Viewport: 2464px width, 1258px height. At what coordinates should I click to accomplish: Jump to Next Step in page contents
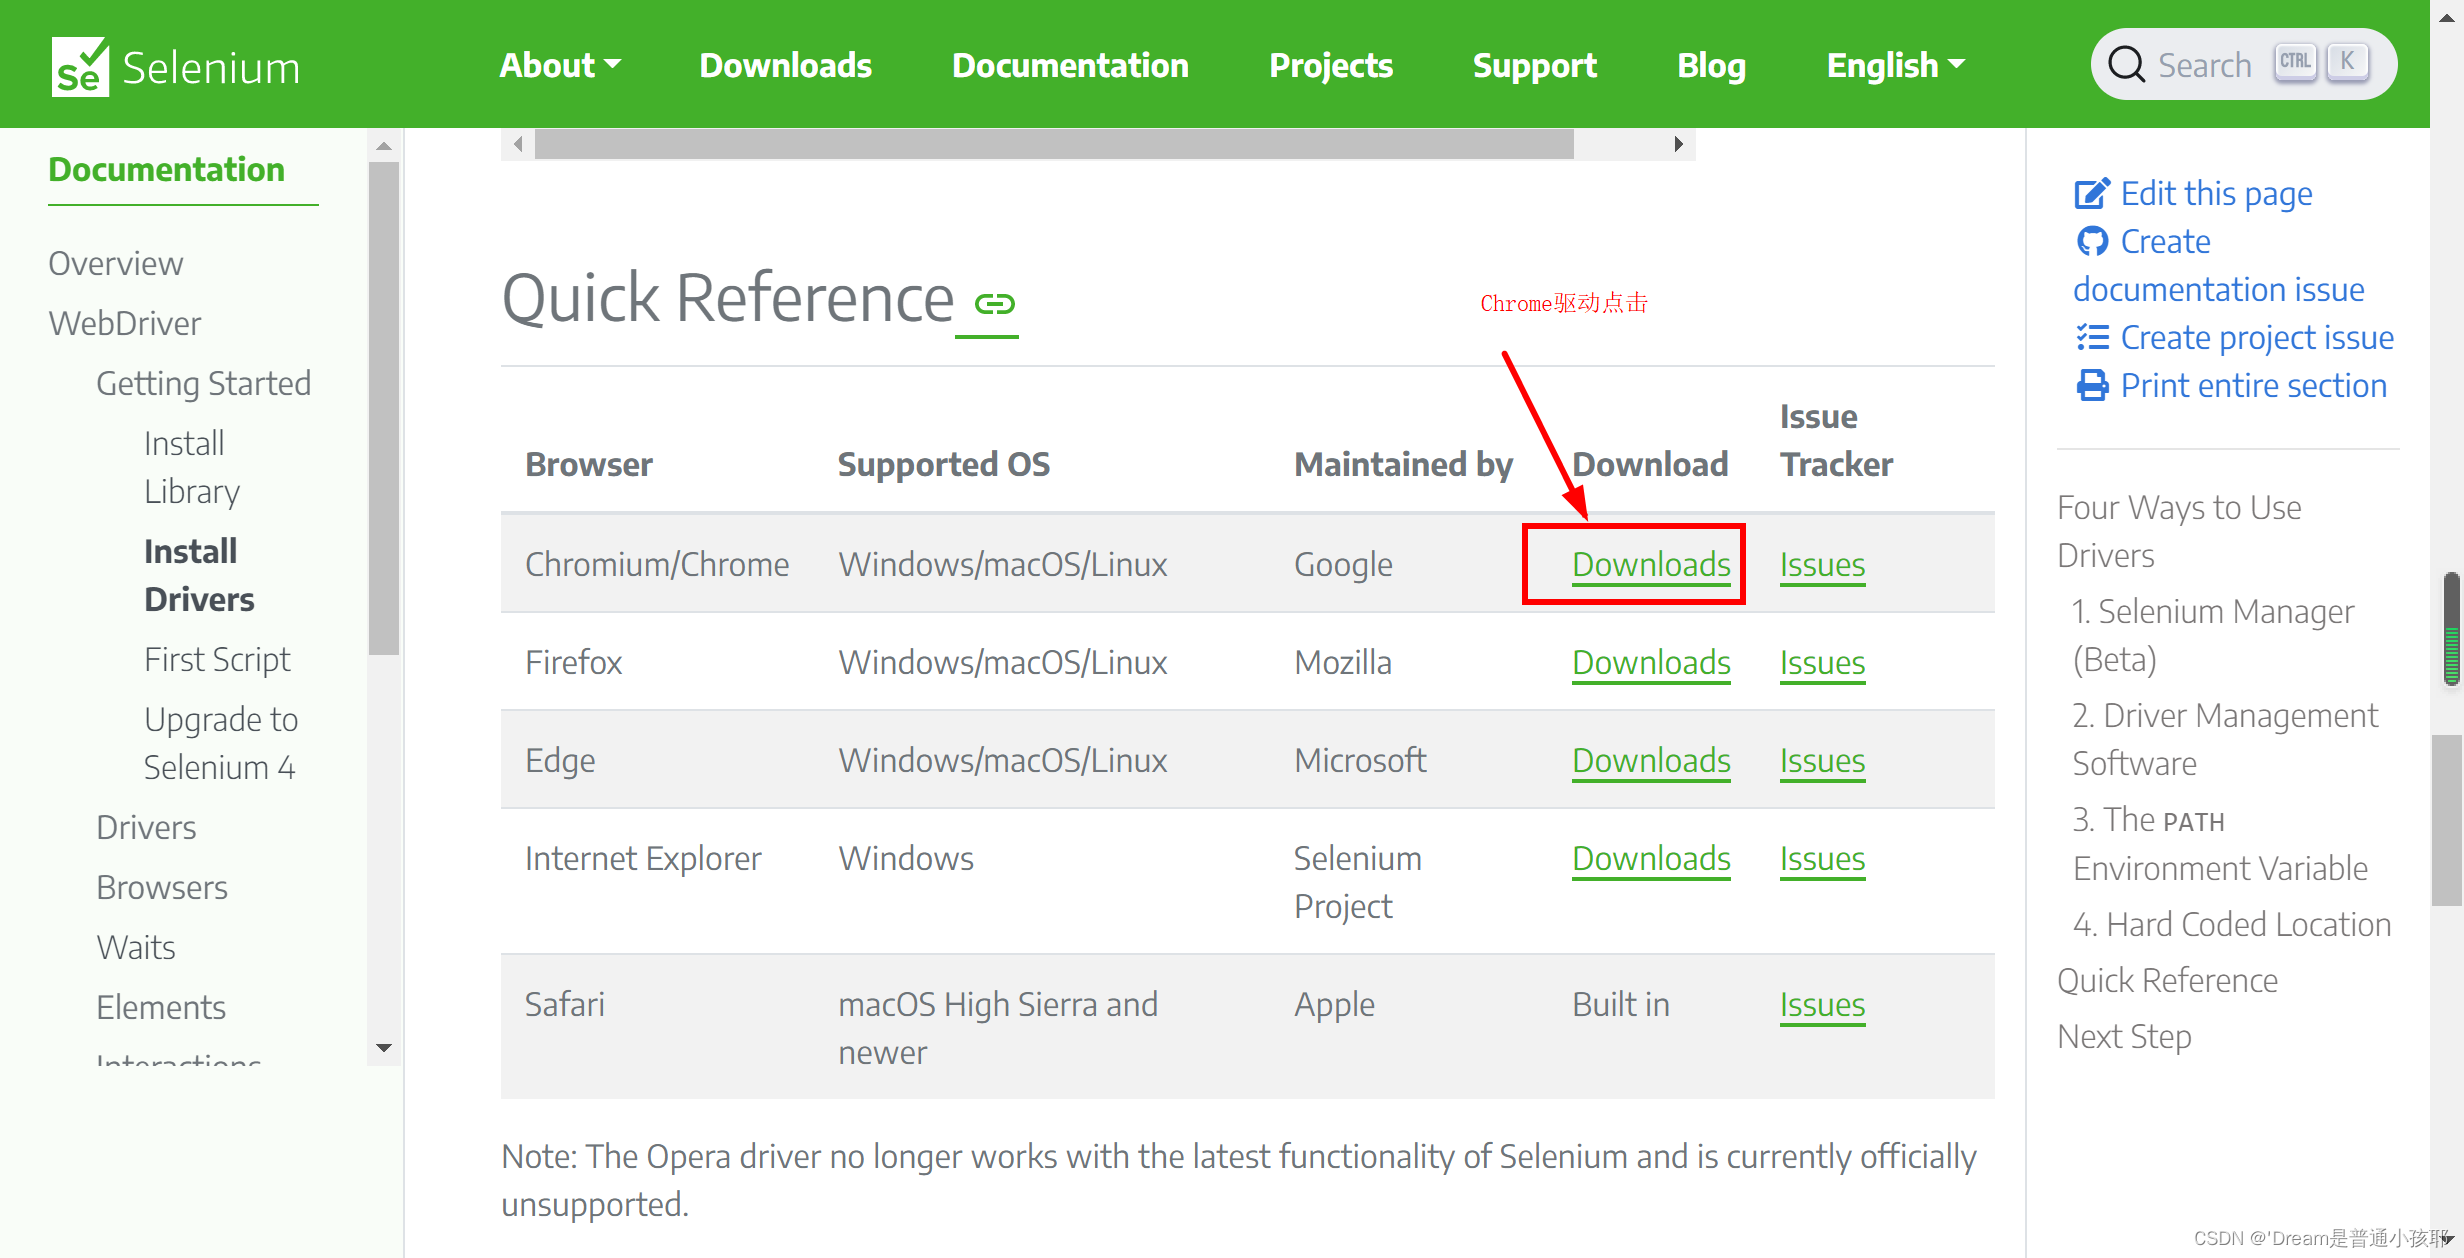click(x=2124, y=1036)
